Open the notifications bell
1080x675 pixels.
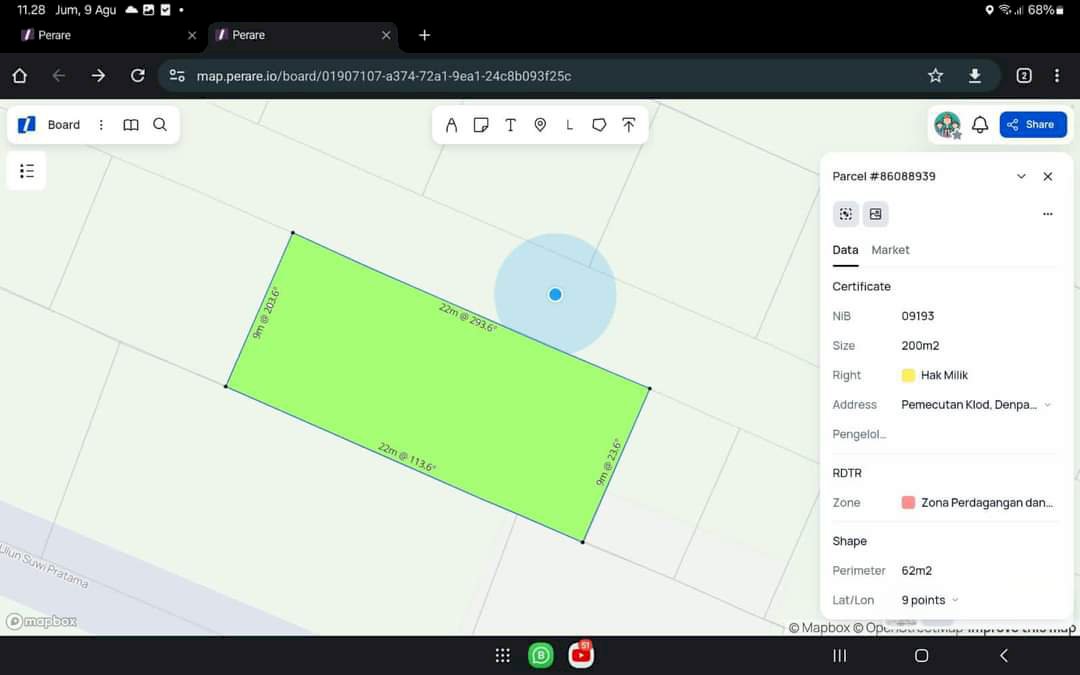(980, 125)
